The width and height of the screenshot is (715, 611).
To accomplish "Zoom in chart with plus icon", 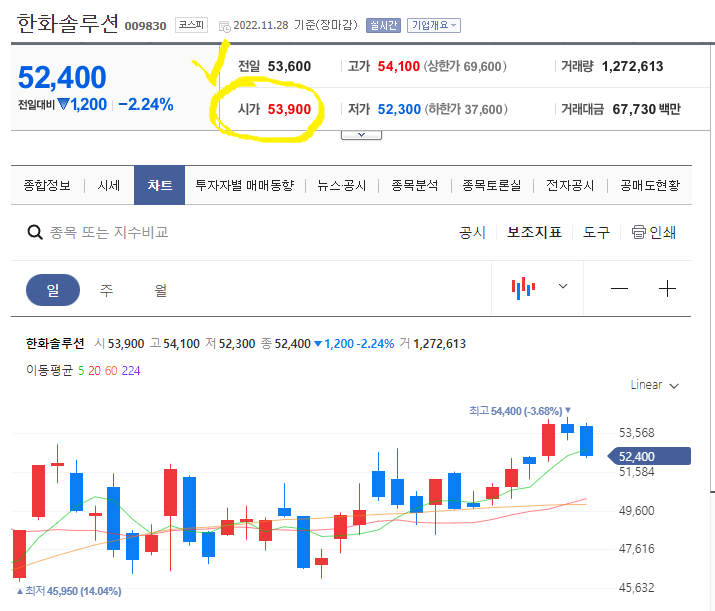I will [667, 289].
